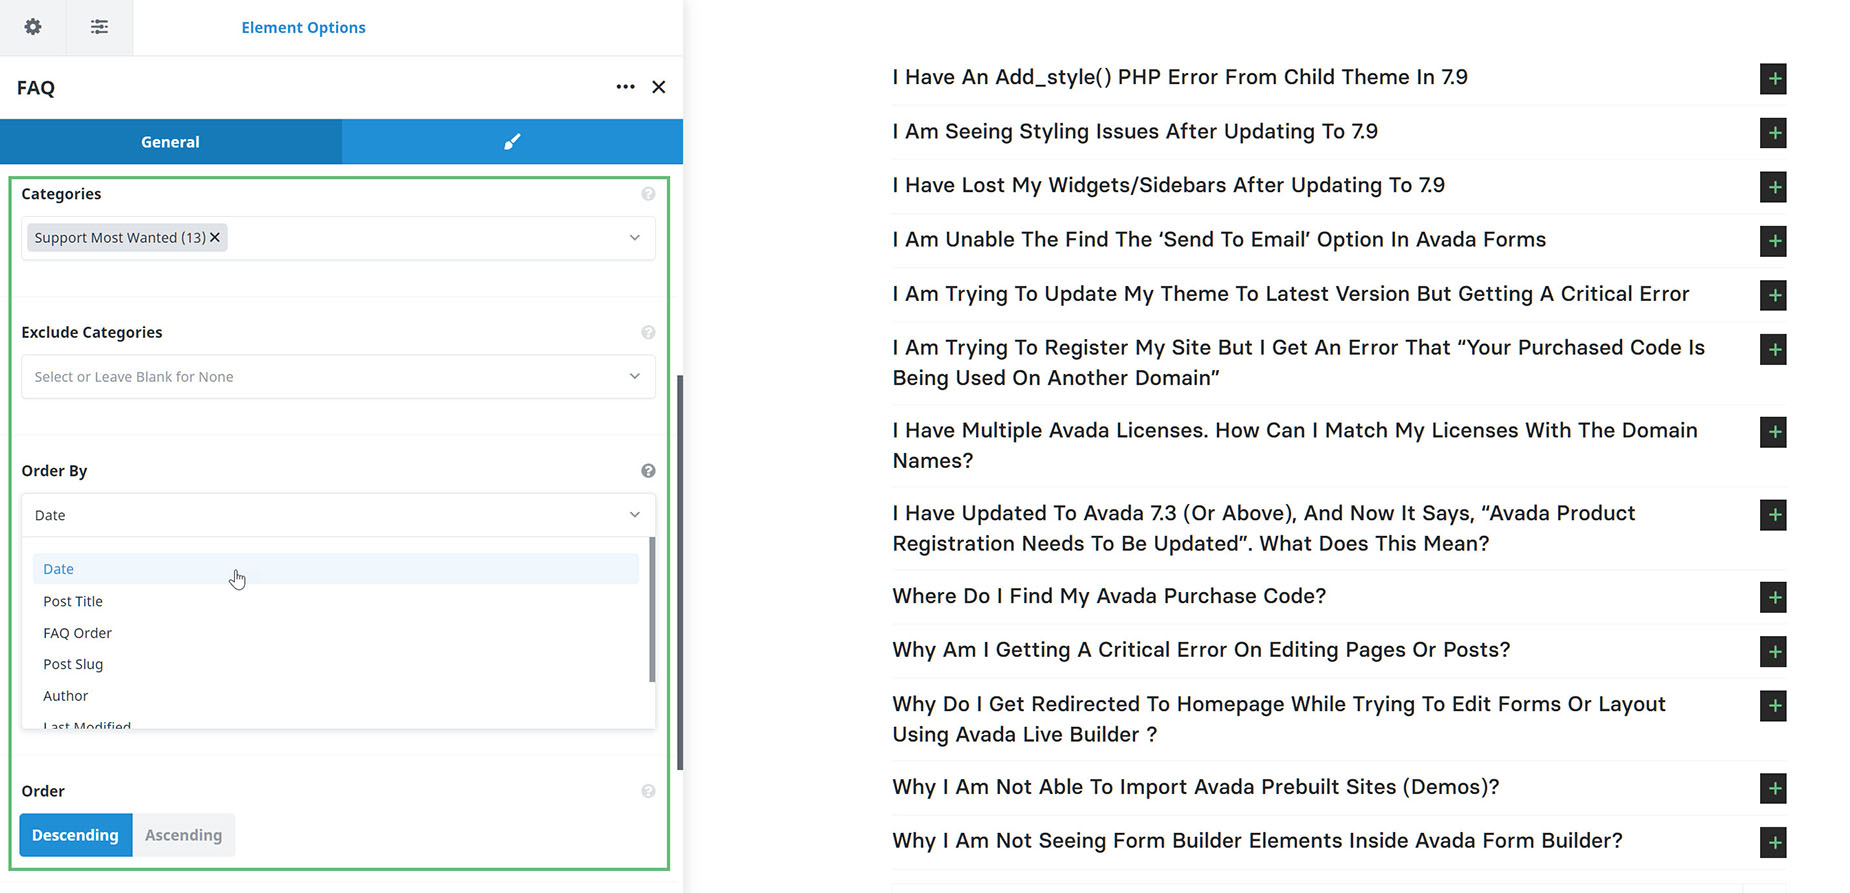The width and height of the screenshot is (1850, 893).
Task: Open the settings gear tab
Action: point(33,27)
